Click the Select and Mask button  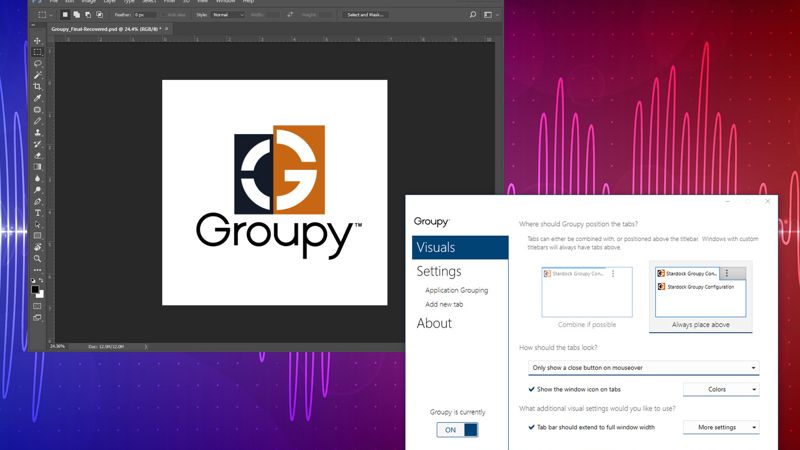[365, 15]
